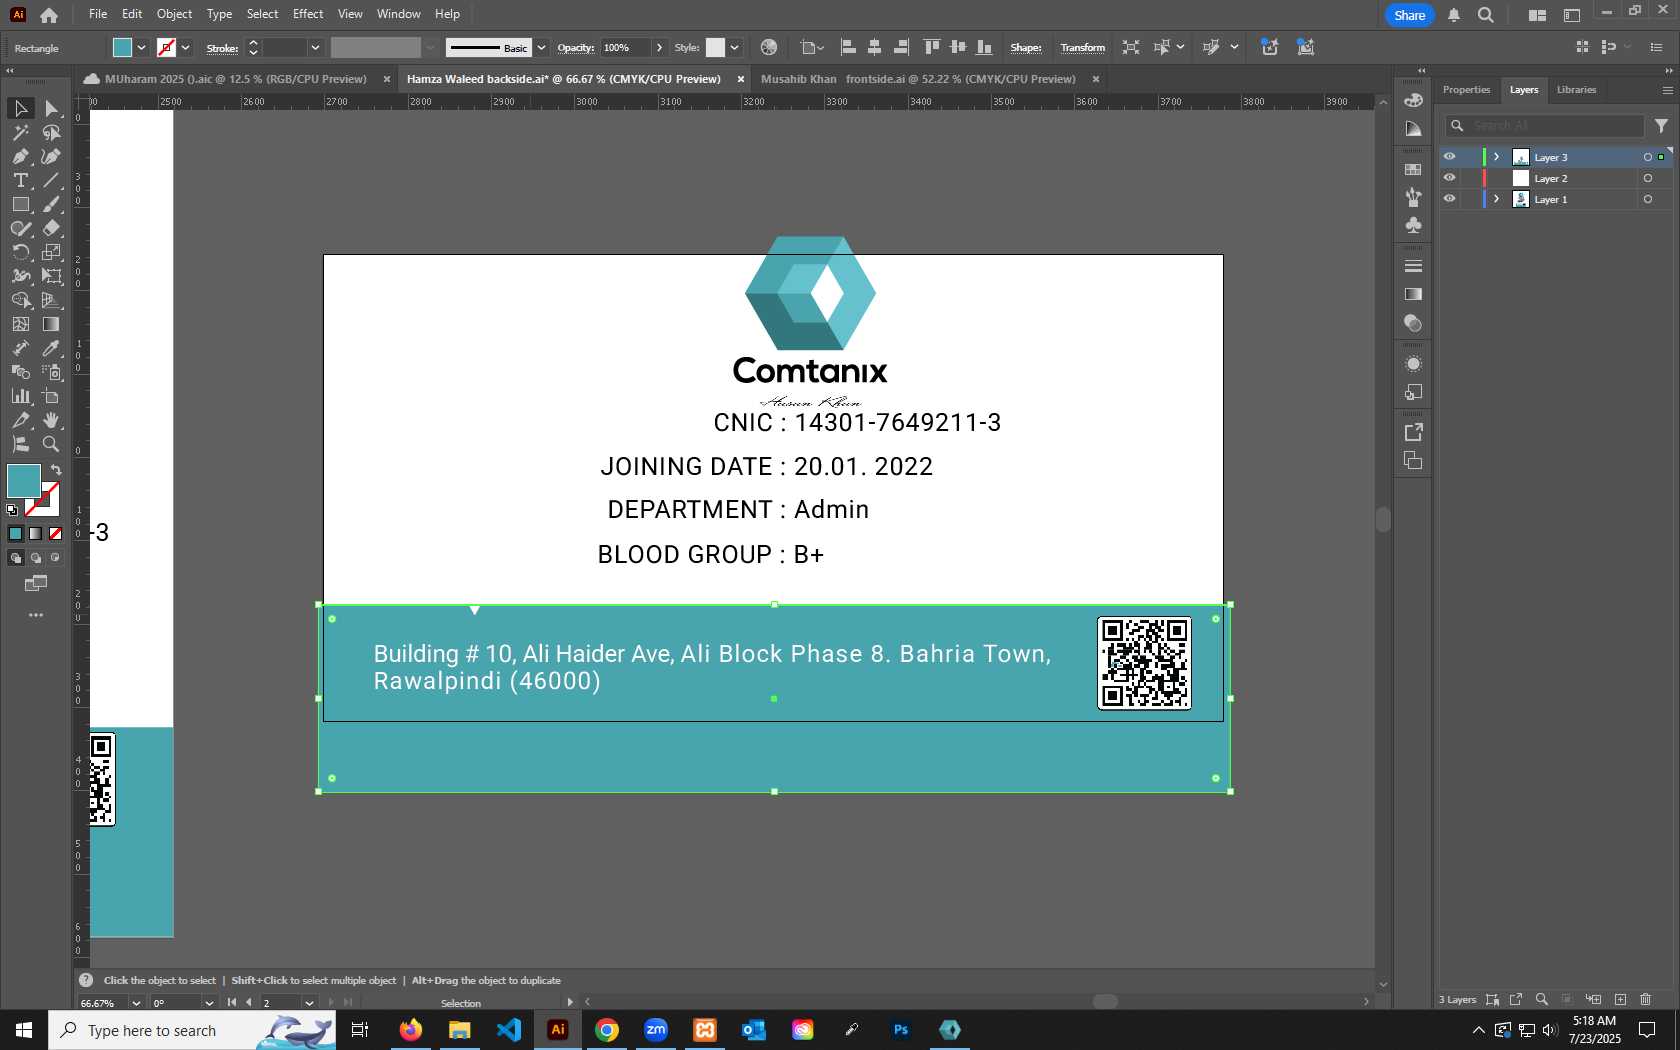Open the Transform panel link
The image size is (1680, 1050).
pos(1083,48)
